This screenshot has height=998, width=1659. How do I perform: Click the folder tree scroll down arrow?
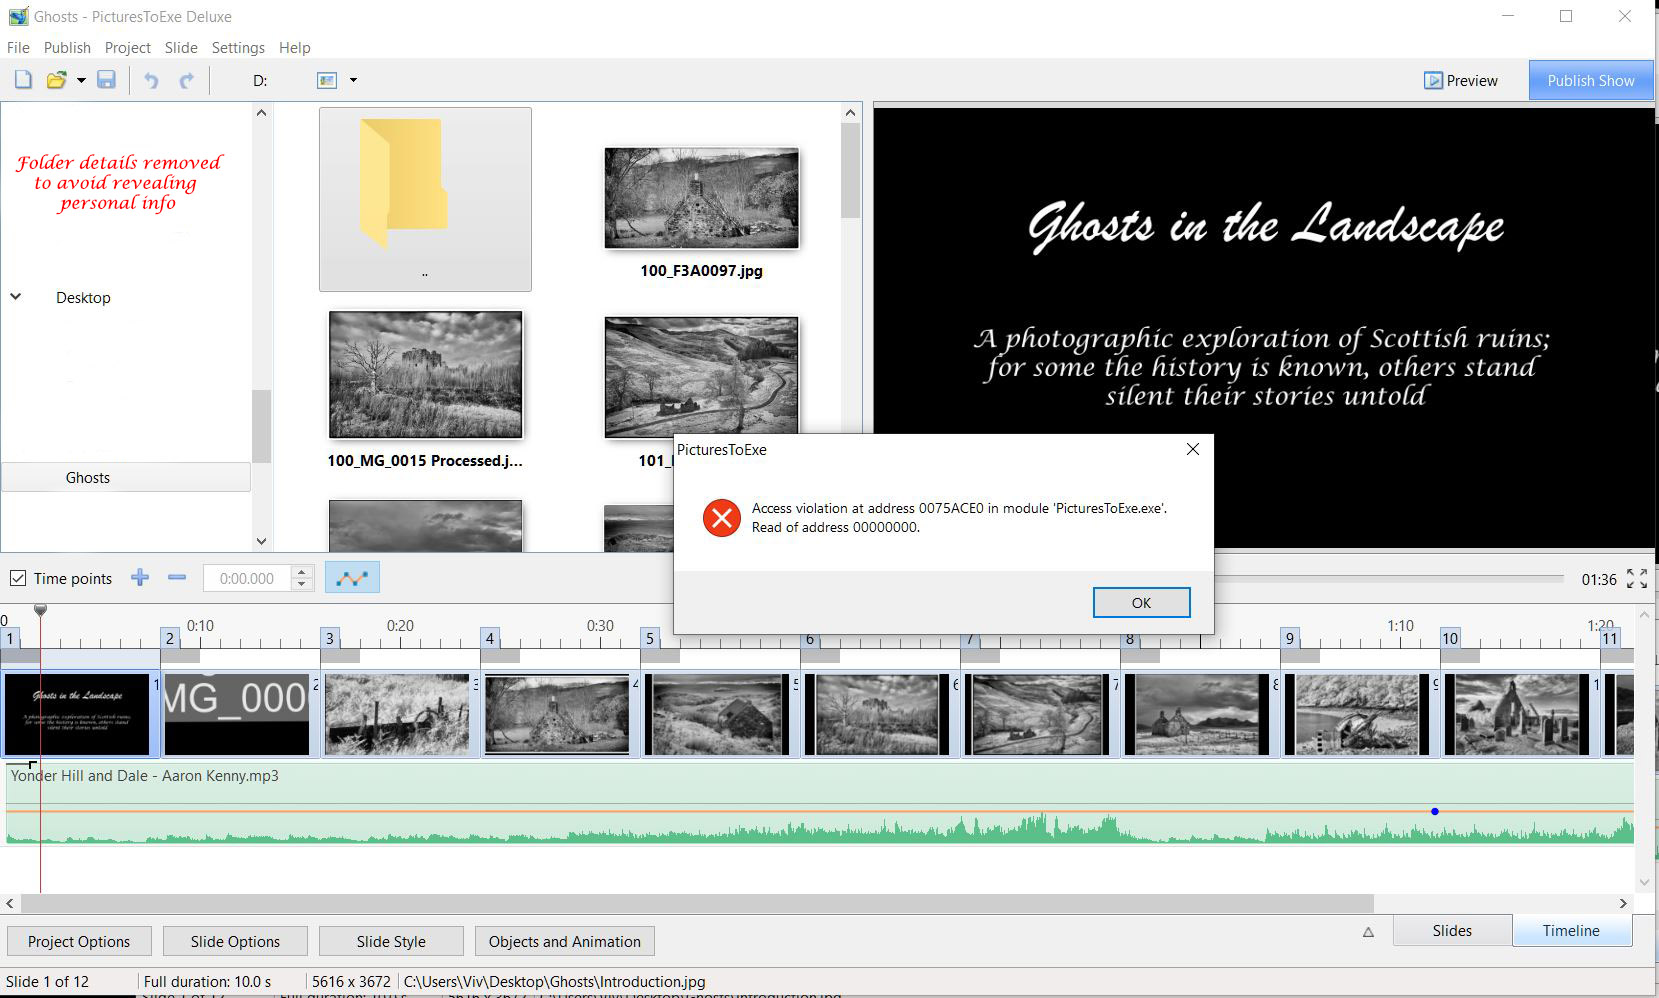261,541
